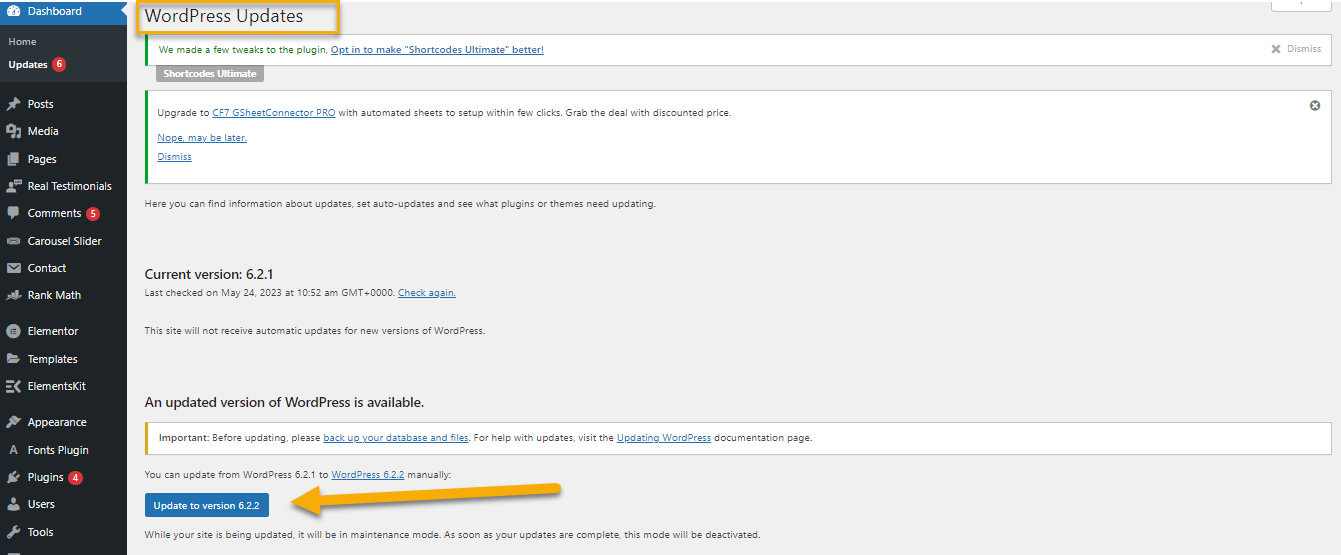Screen dimensions: 1341x555
Task: Click the Updates count badge 6
Action: (59, 64)
